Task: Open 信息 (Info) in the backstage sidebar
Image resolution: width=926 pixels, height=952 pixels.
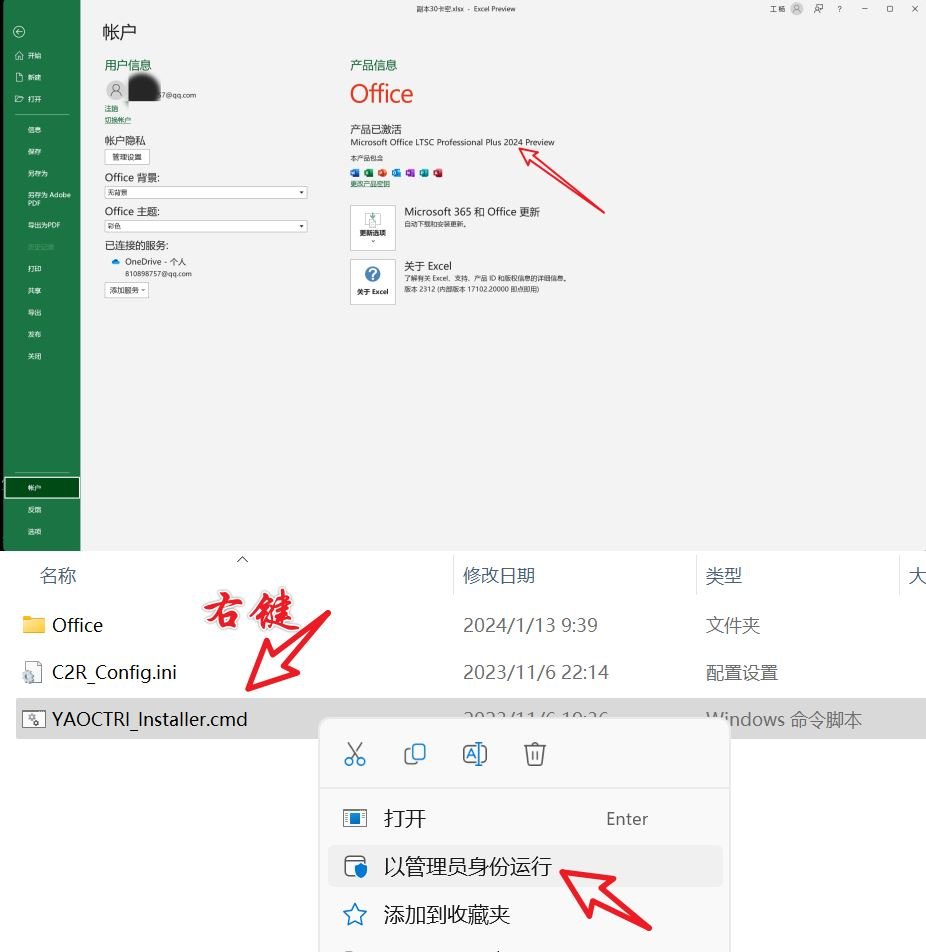Action: [34, 130]
